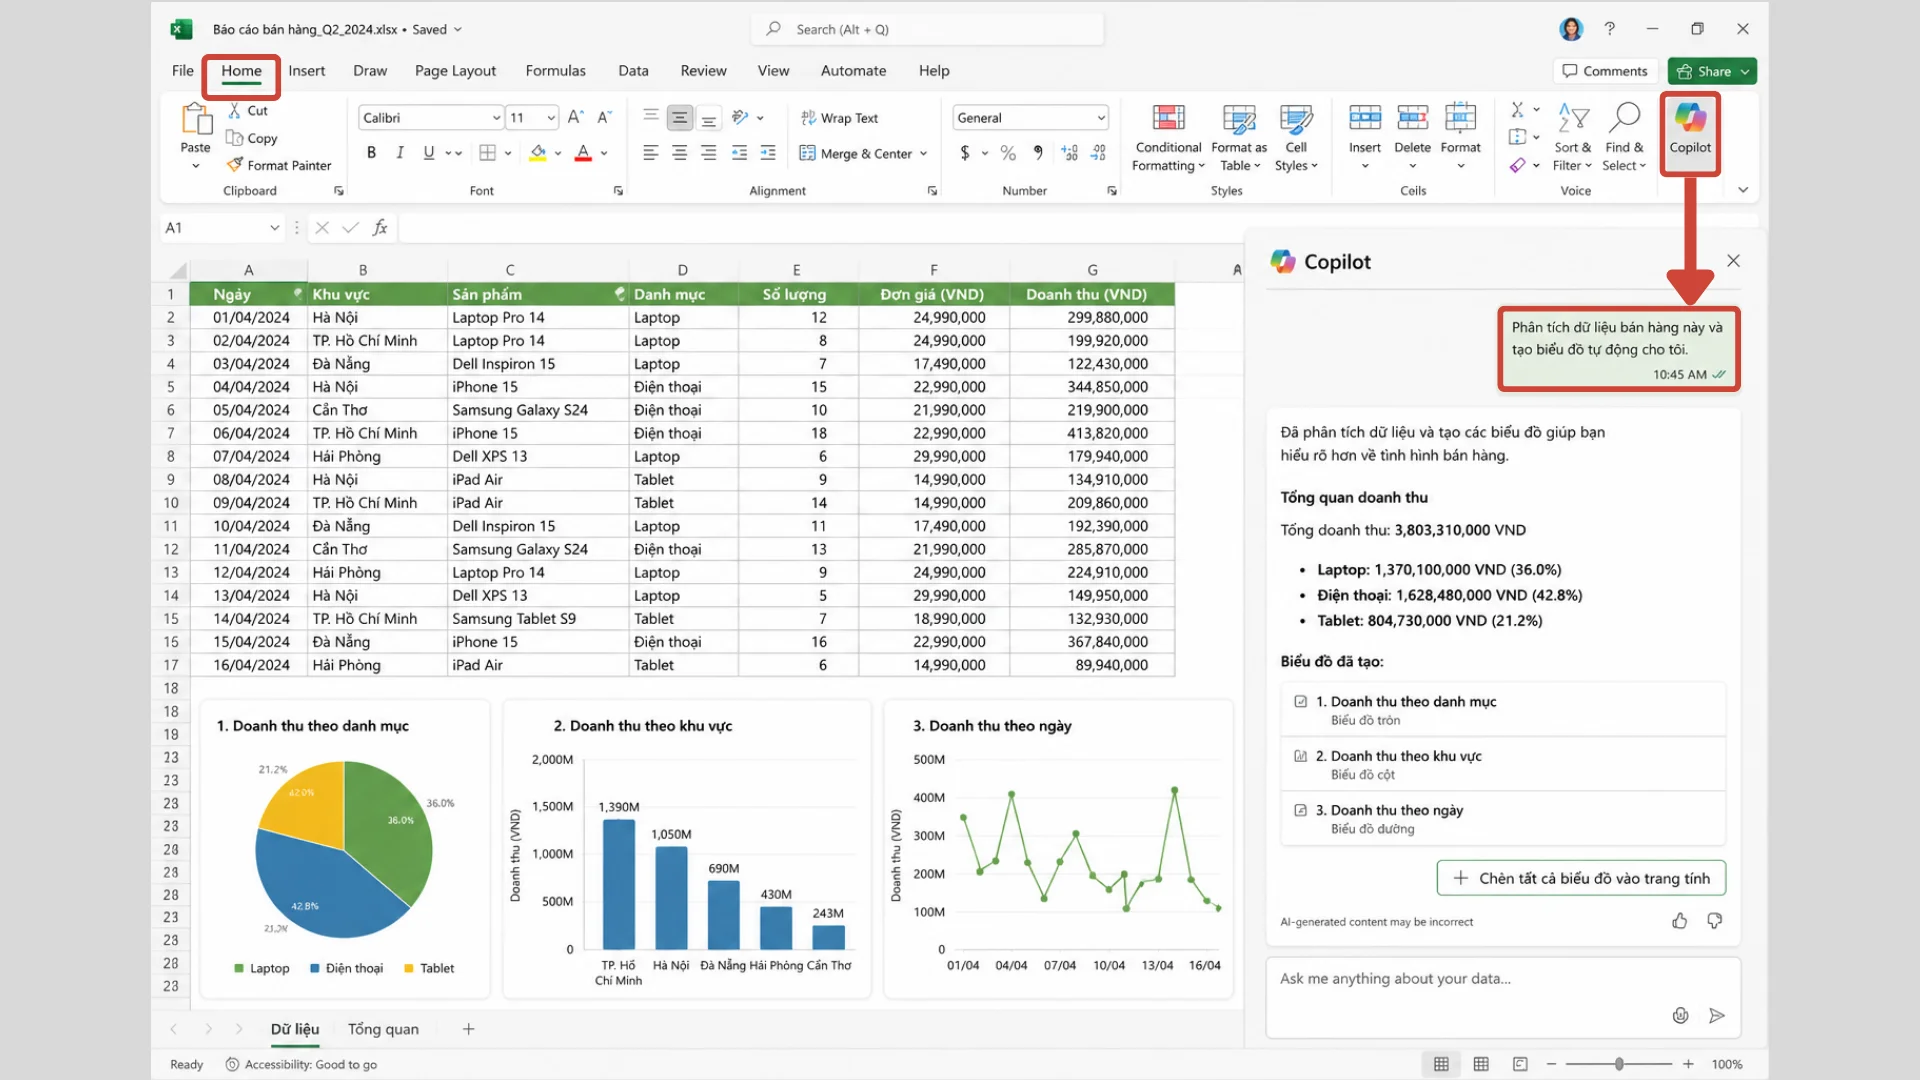Toggle middle vertical alignment
This screenshot has height=1080, width=1920.
point(680,118)
